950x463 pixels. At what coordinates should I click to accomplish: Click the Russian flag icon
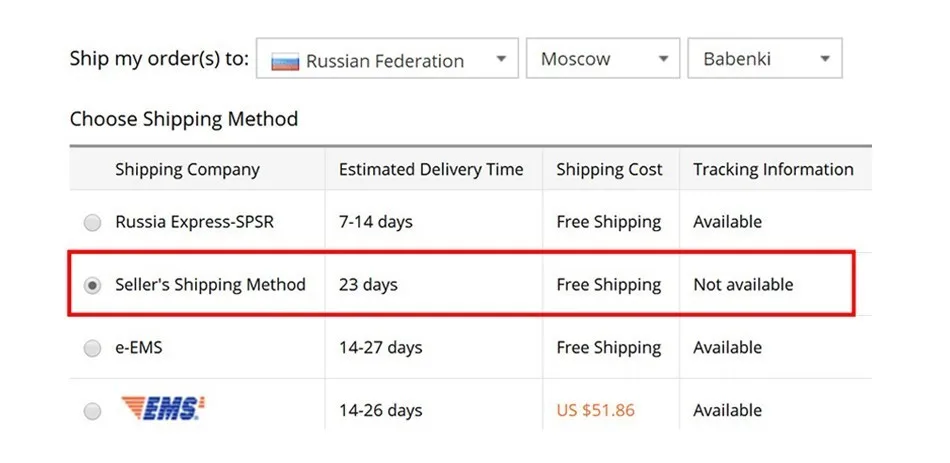[x=285, y=61]
